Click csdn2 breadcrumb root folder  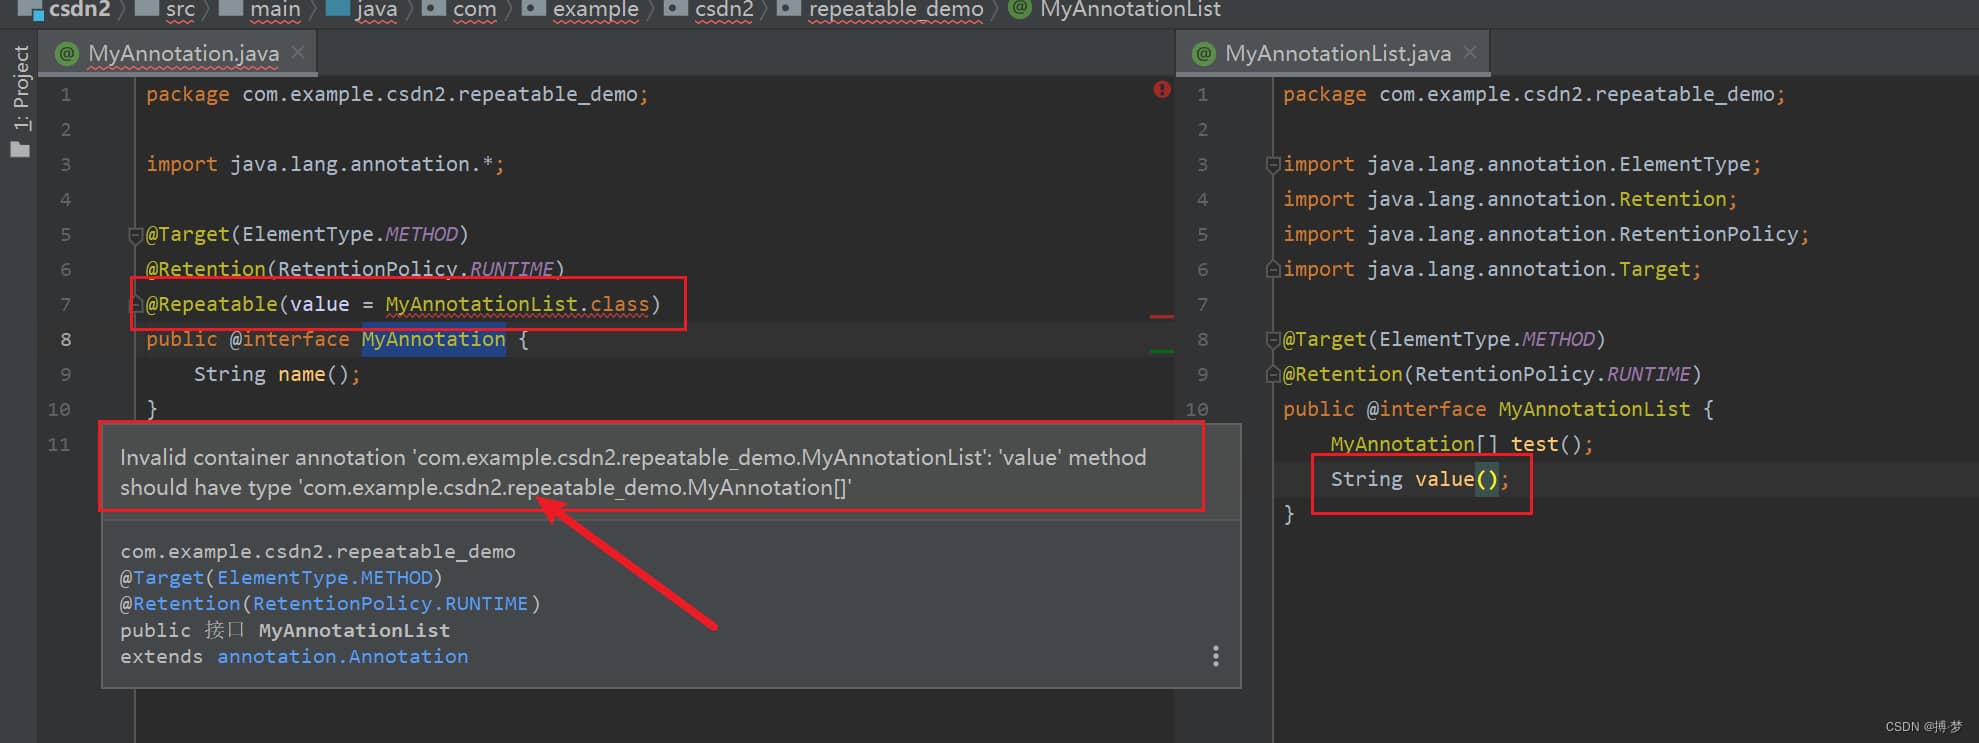66,10
